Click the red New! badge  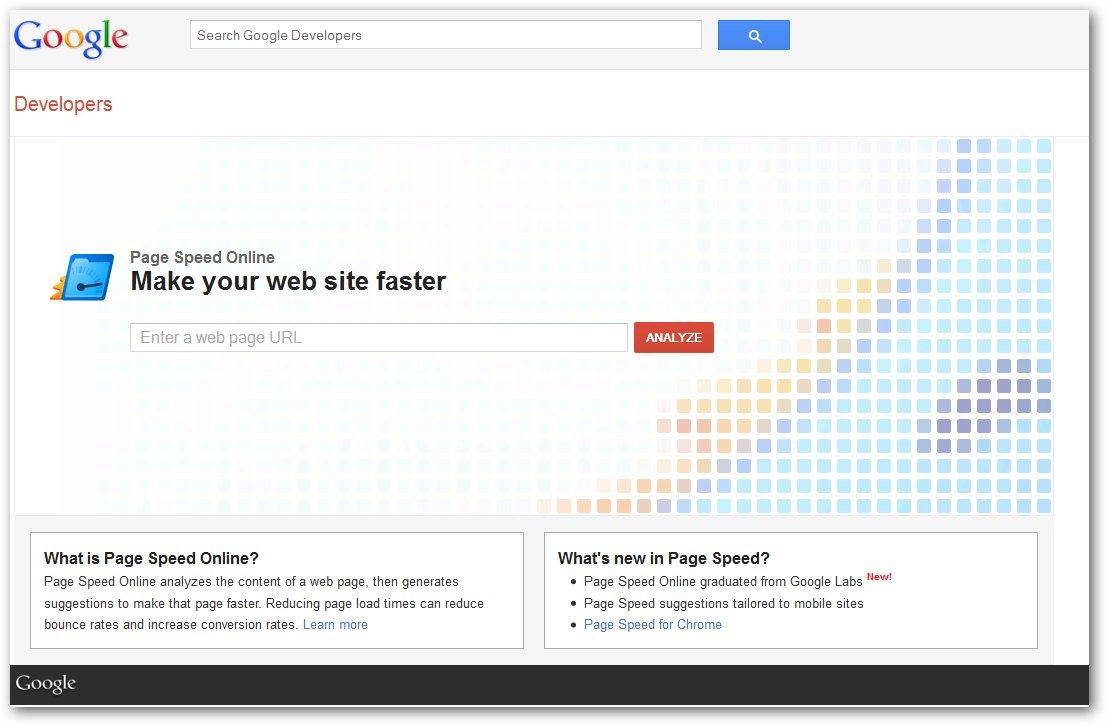[879, 577]
